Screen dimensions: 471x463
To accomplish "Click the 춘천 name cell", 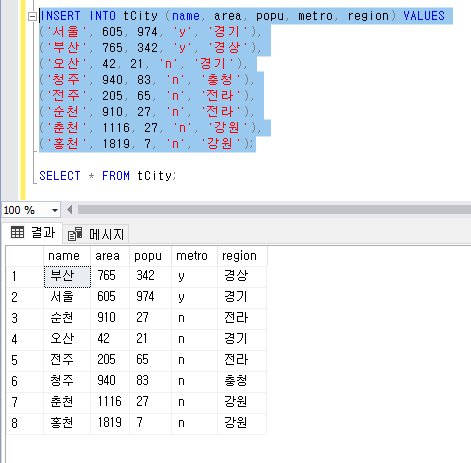I will click(67, 403).
